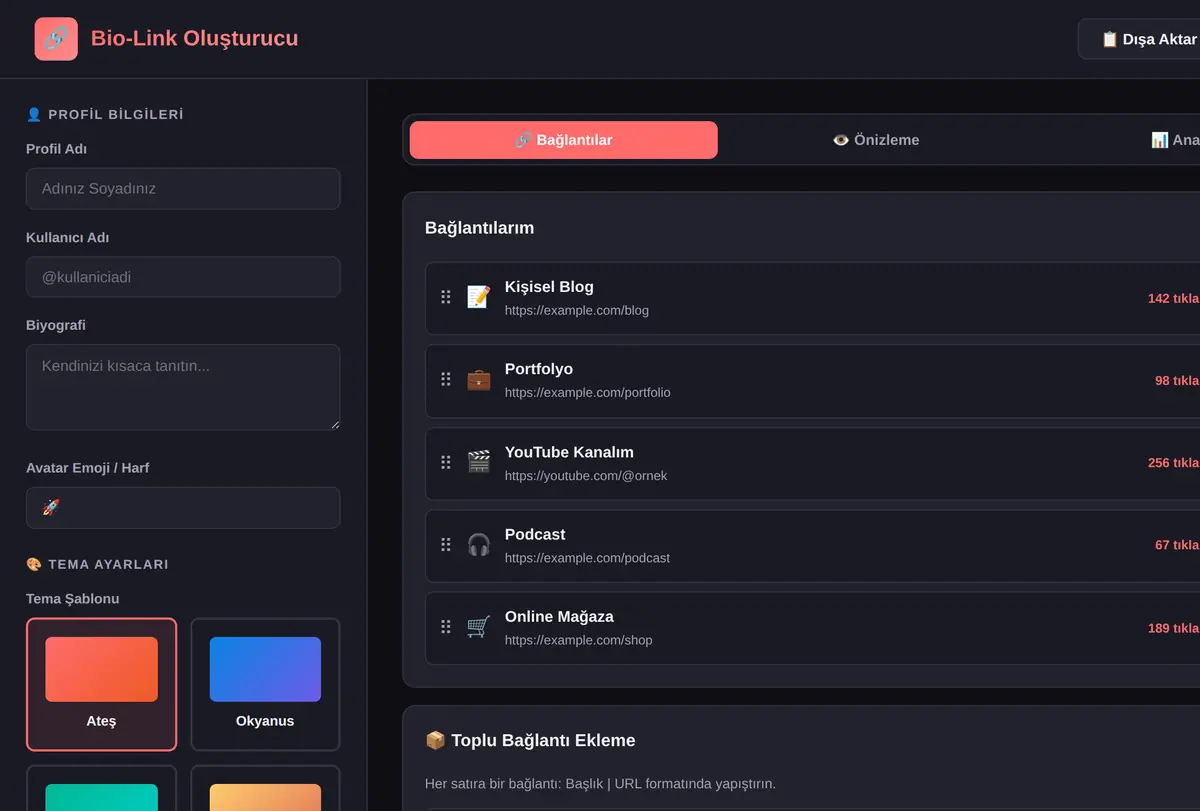This screenshot has width=1200, height=811.
Task: Pick the yellow-orange theme template card
Action: (x=265, y=788)
